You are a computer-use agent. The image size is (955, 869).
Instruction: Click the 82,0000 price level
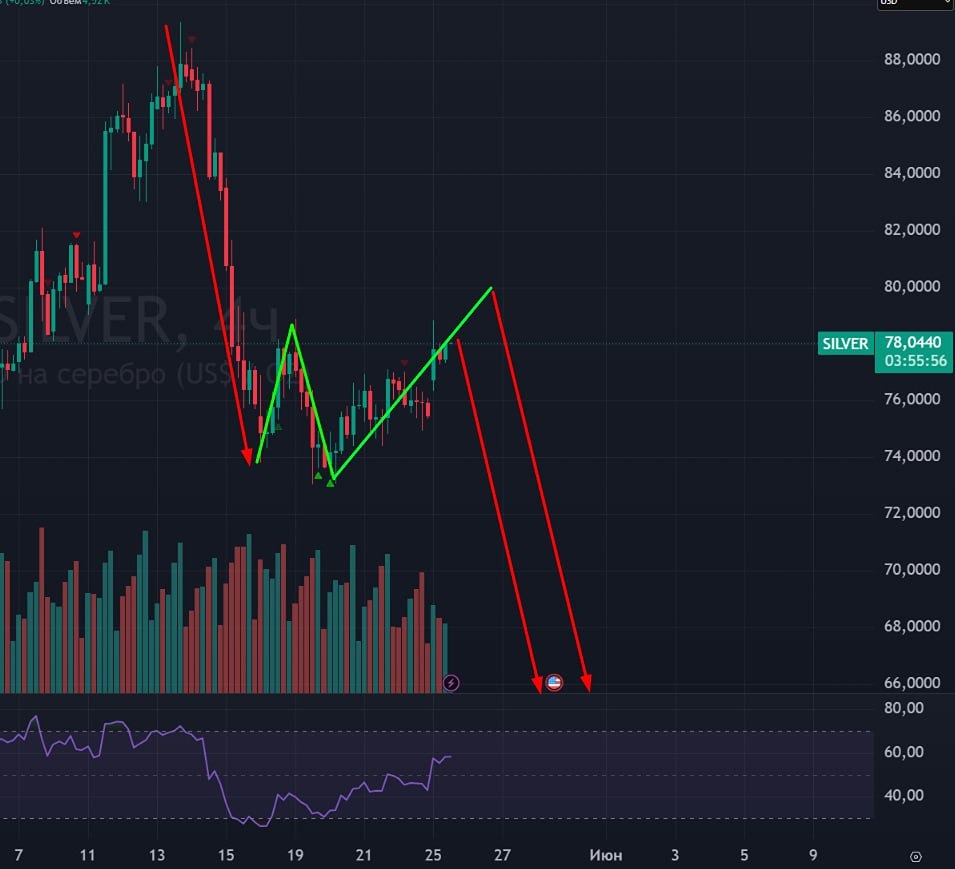click(912, 230)
